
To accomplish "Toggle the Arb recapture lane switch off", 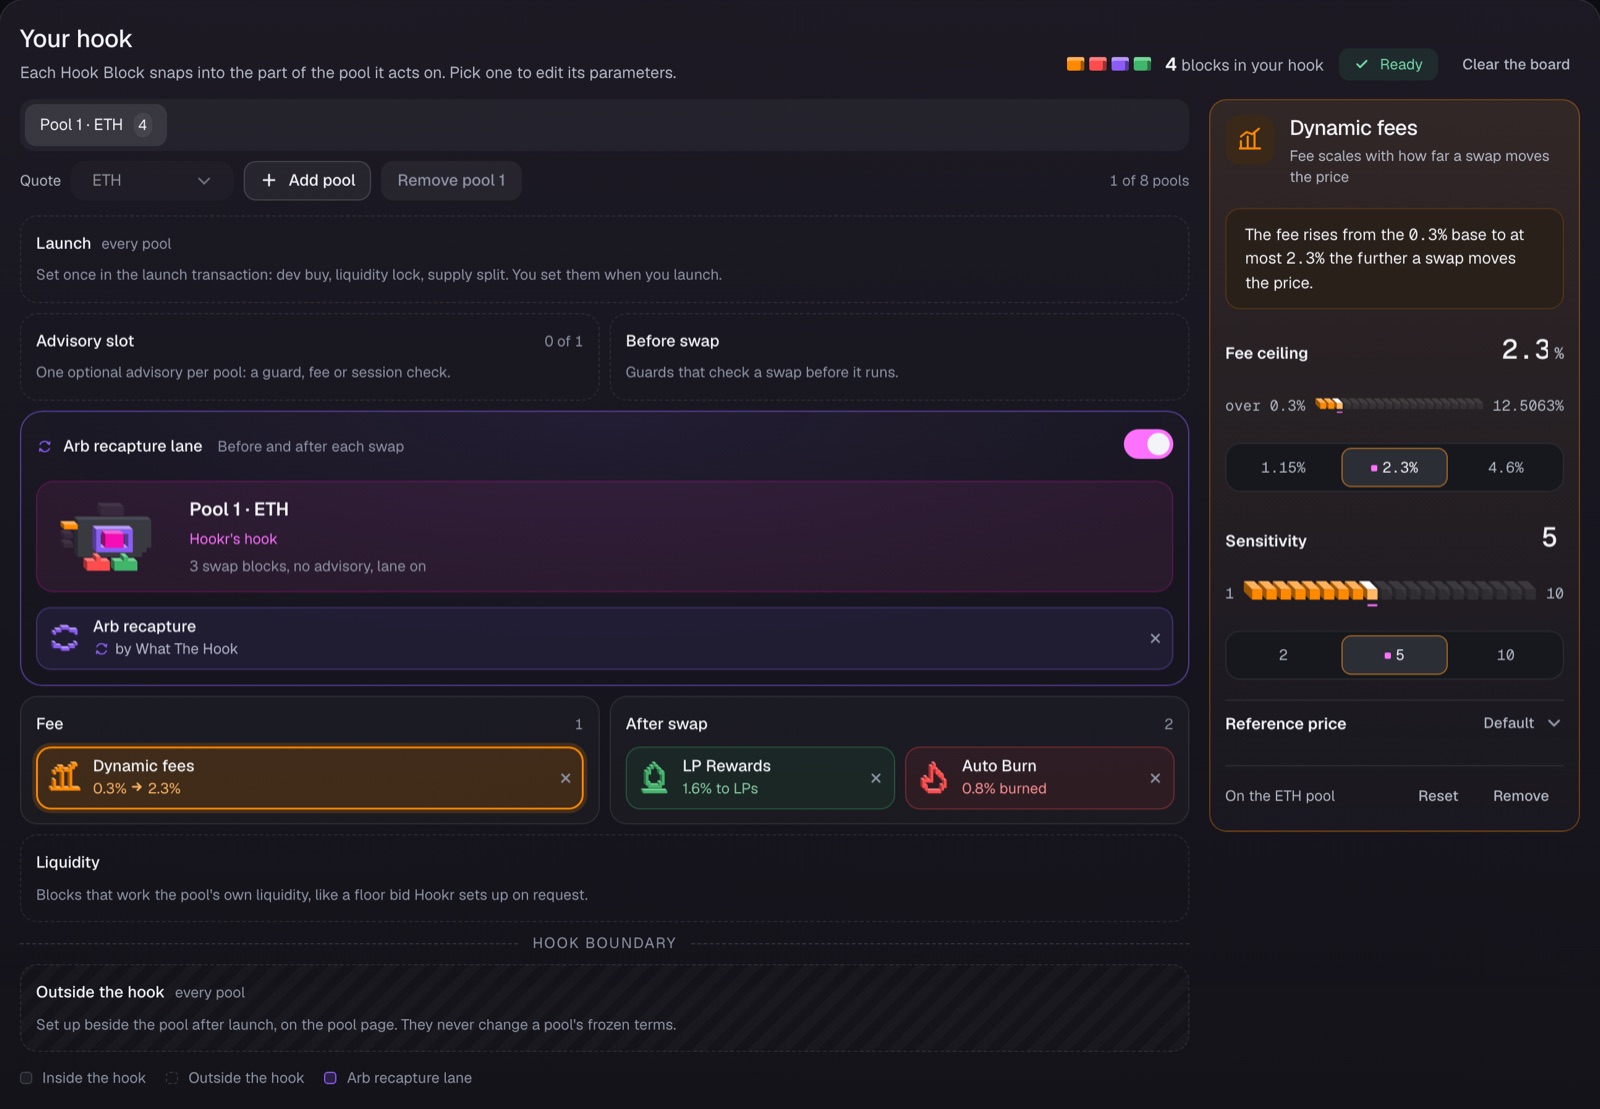I will [x=1148, y=444].
